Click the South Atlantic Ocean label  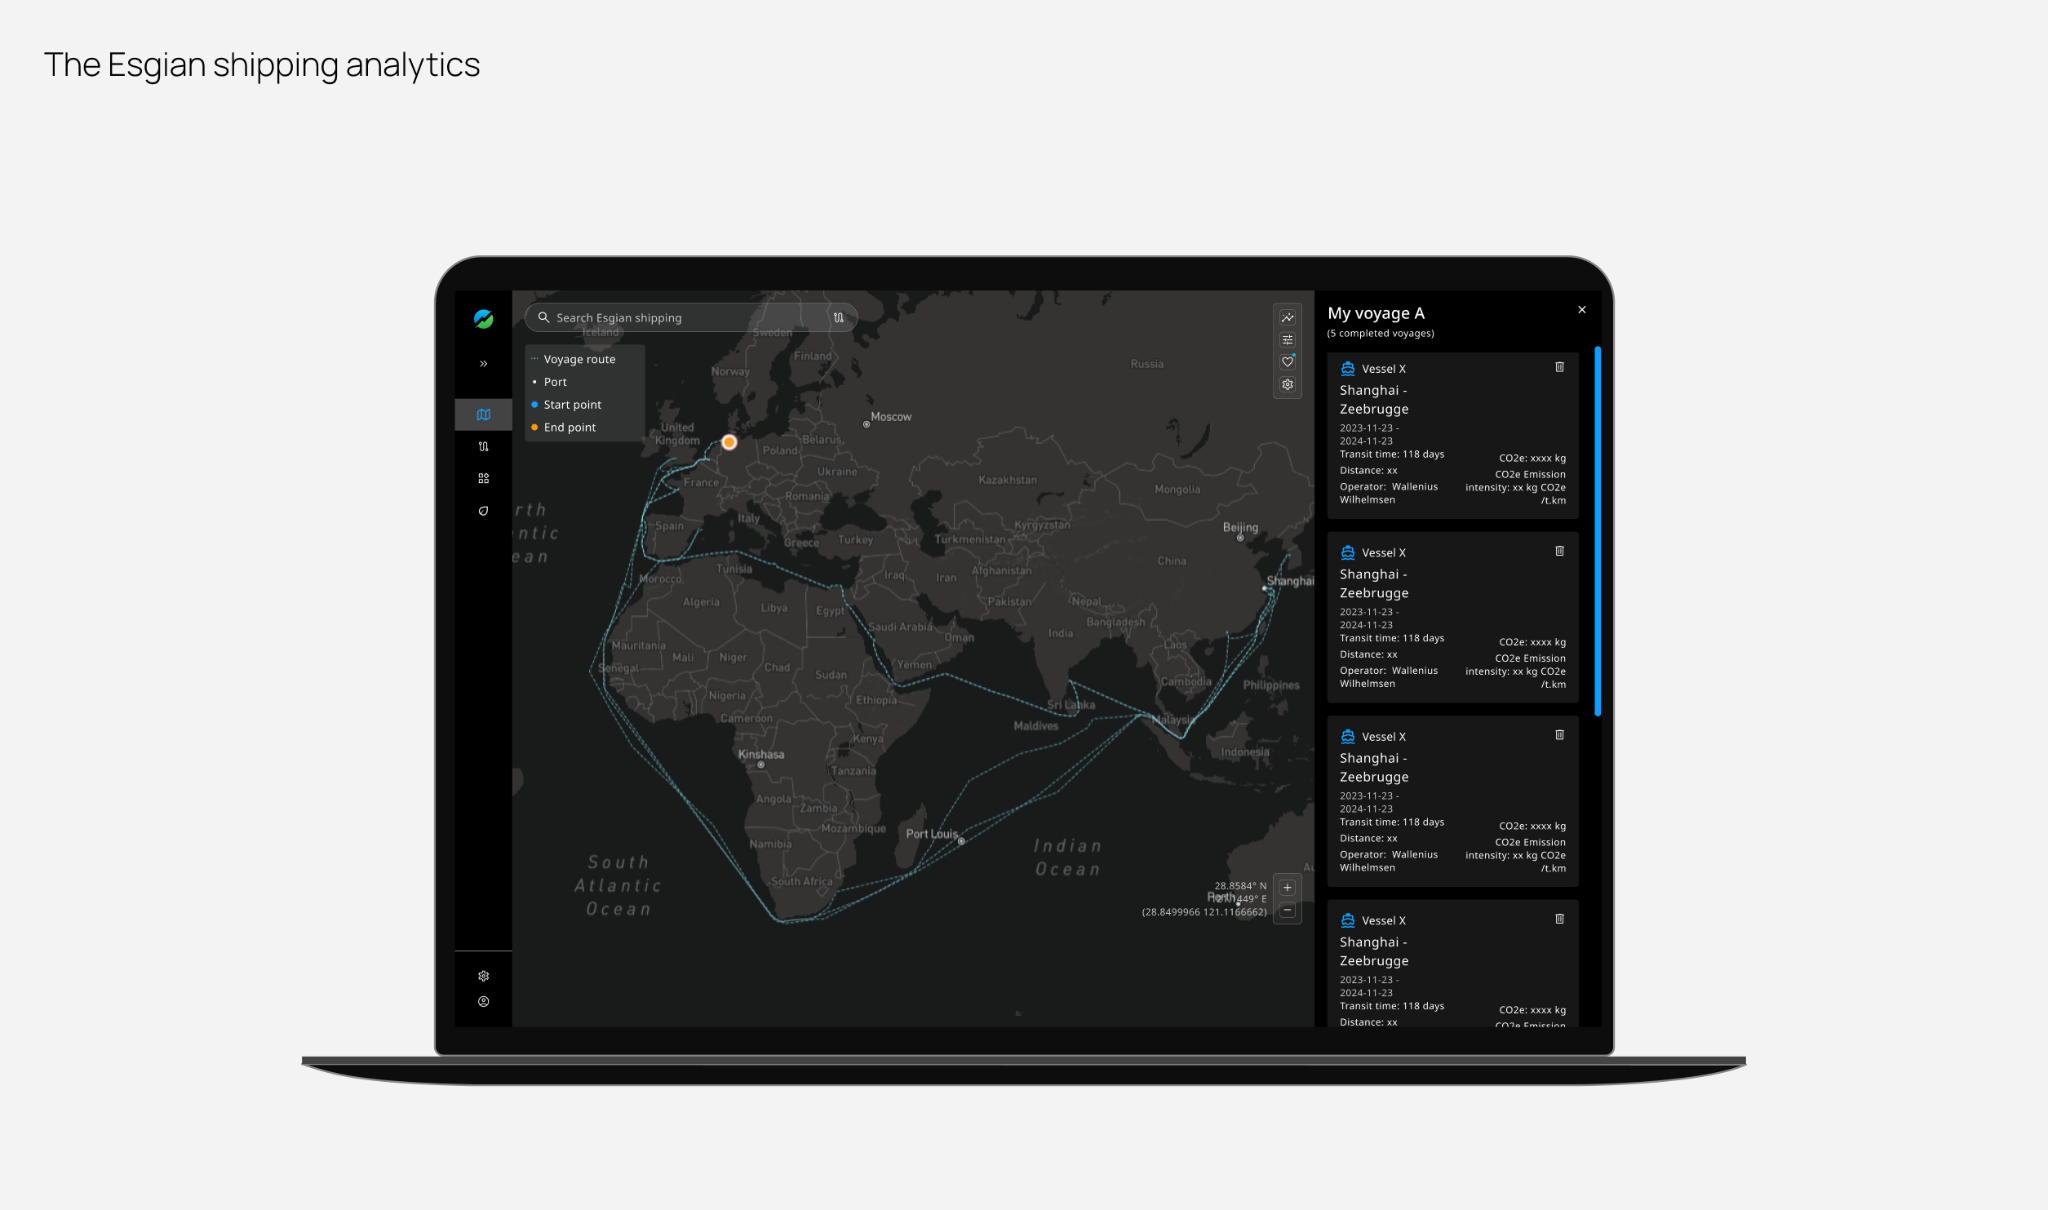coord(618,886)
